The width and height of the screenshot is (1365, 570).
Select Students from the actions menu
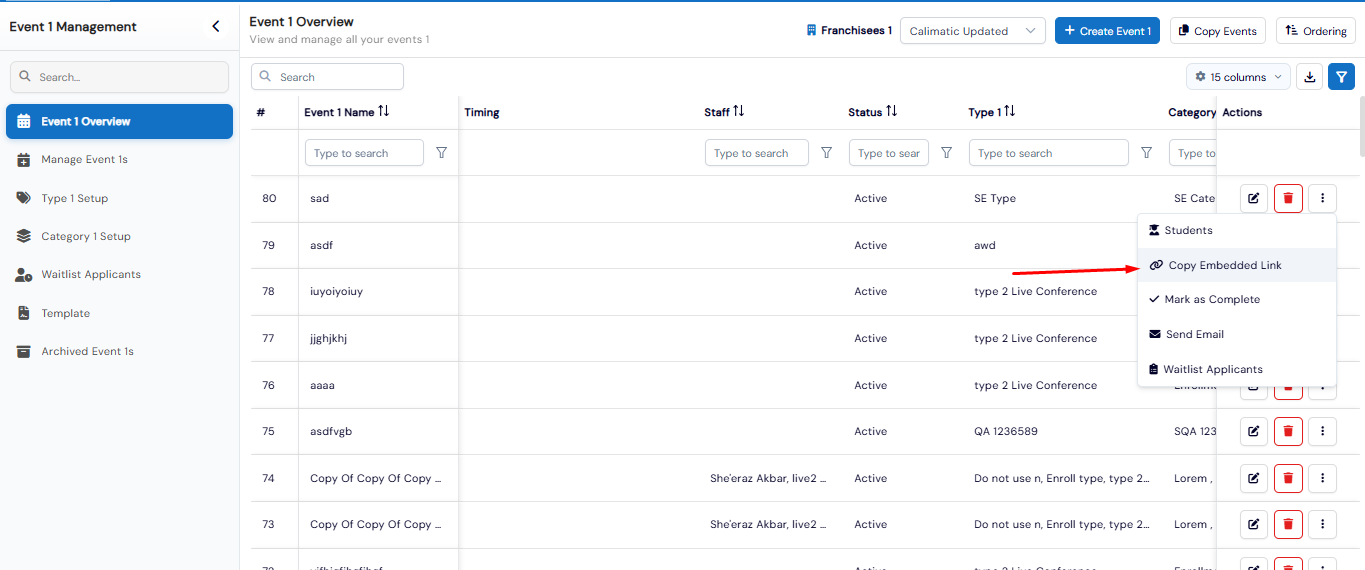click(x=1237, y=230)
